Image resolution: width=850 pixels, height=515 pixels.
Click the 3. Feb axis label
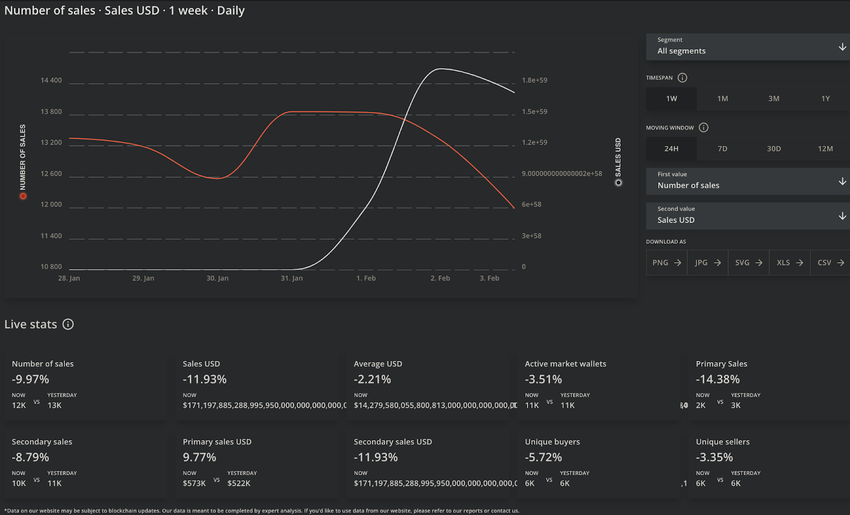tap(490, 278)
